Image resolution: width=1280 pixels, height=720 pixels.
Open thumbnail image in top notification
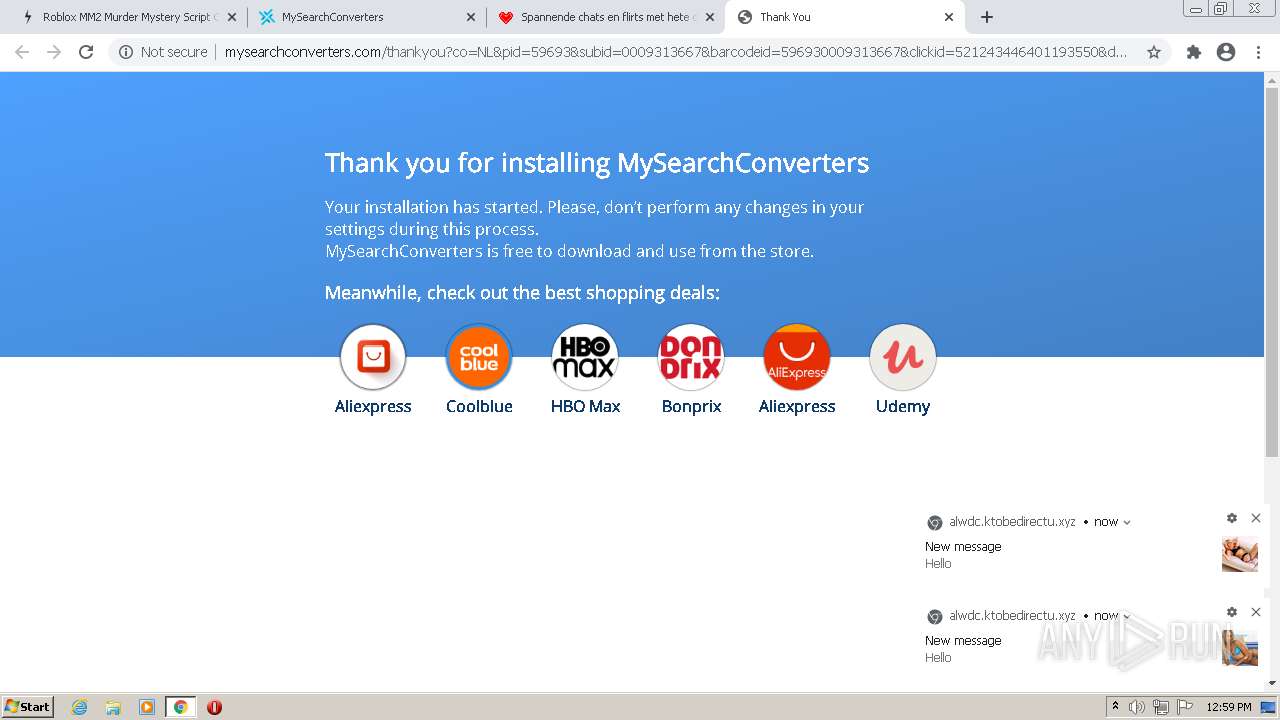point(1240,554)
